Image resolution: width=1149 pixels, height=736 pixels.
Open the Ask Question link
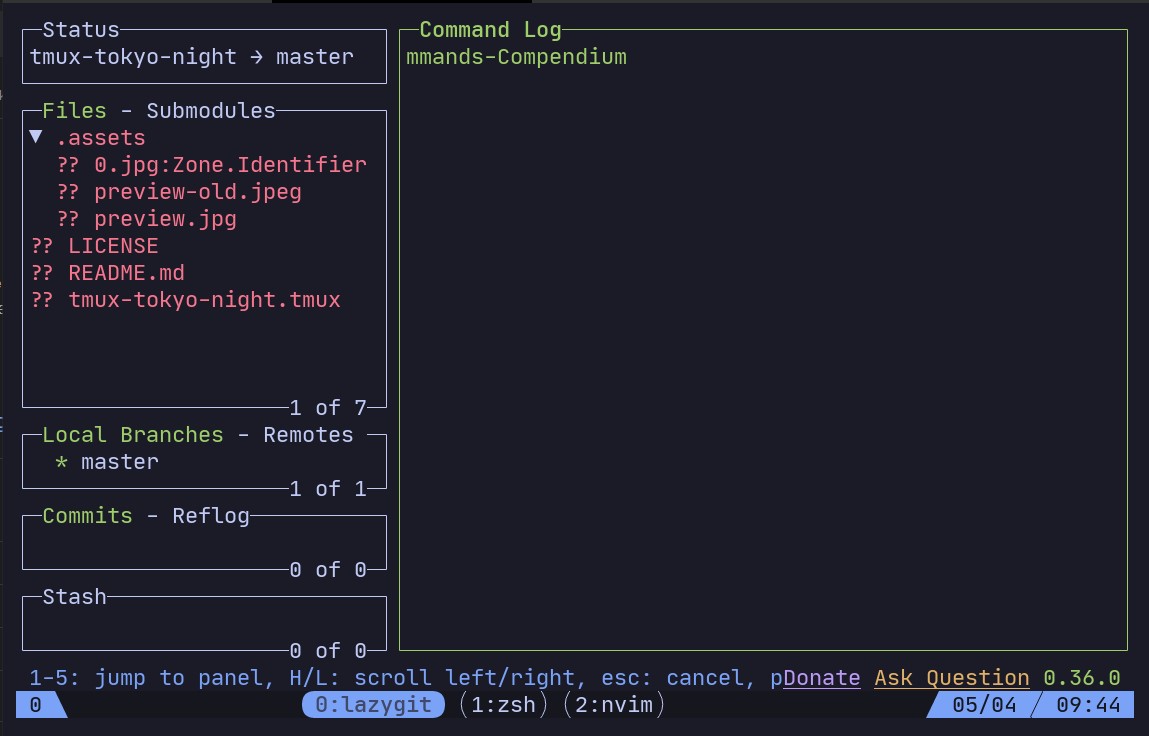pos(952,677)
